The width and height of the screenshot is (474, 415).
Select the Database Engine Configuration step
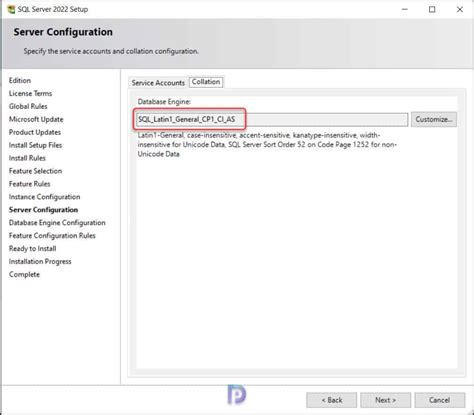click(x=57, y=223)
